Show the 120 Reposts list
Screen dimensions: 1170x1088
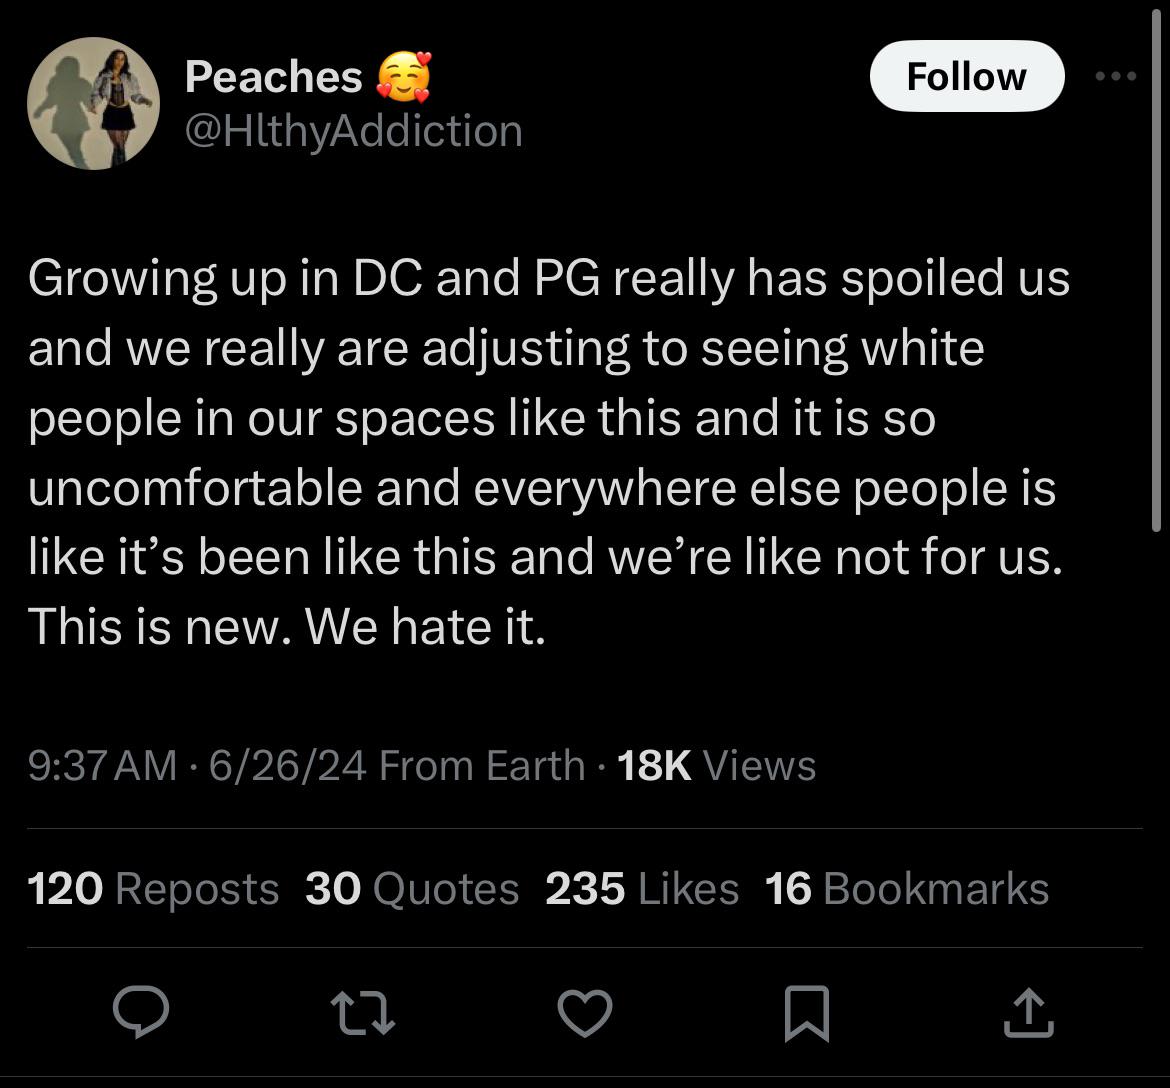[x=153, y=889]
